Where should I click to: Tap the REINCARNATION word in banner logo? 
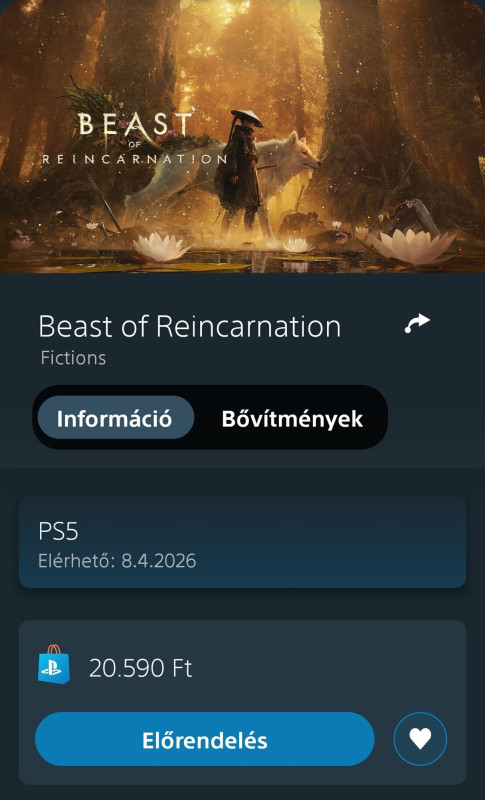coord(134,159)
